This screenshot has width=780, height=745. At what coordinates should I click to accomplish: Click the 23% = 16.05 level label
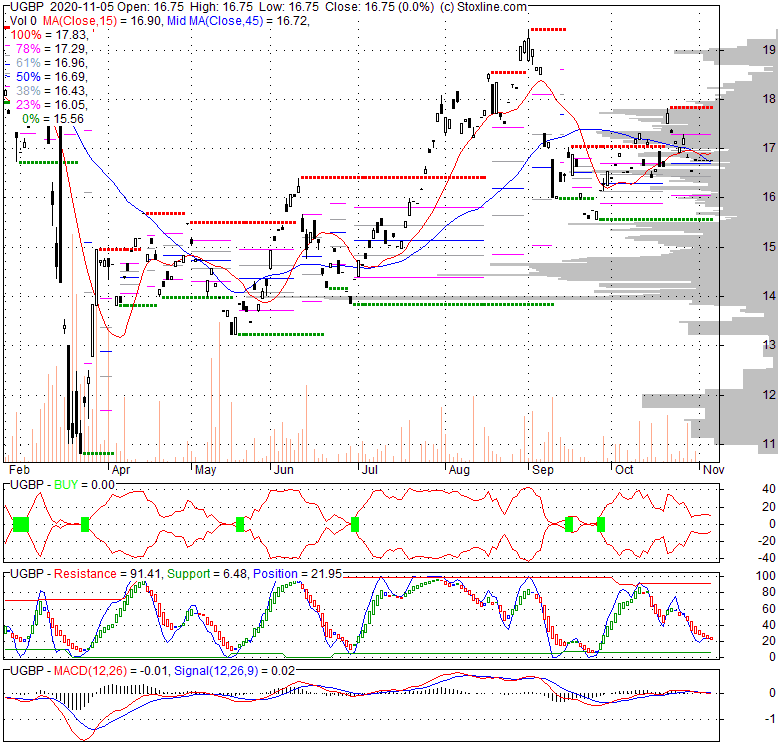click(x=51, y=104)
